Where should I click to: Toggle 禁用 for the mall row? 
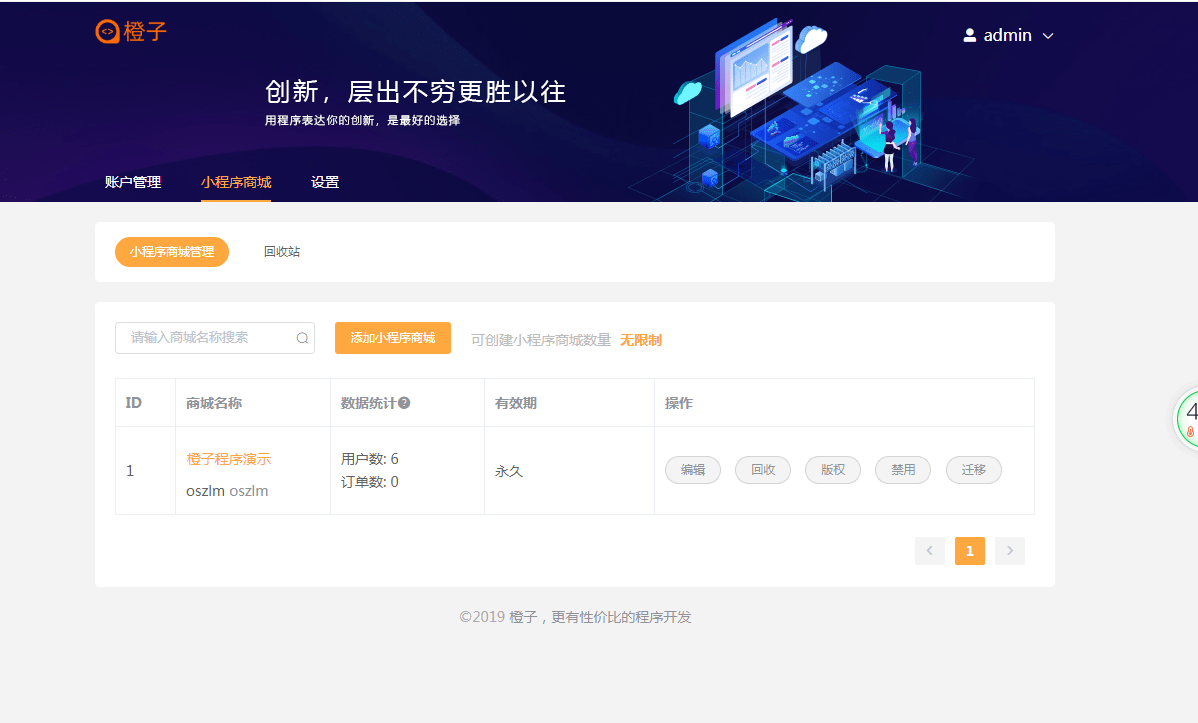click(x=903, y=470)
